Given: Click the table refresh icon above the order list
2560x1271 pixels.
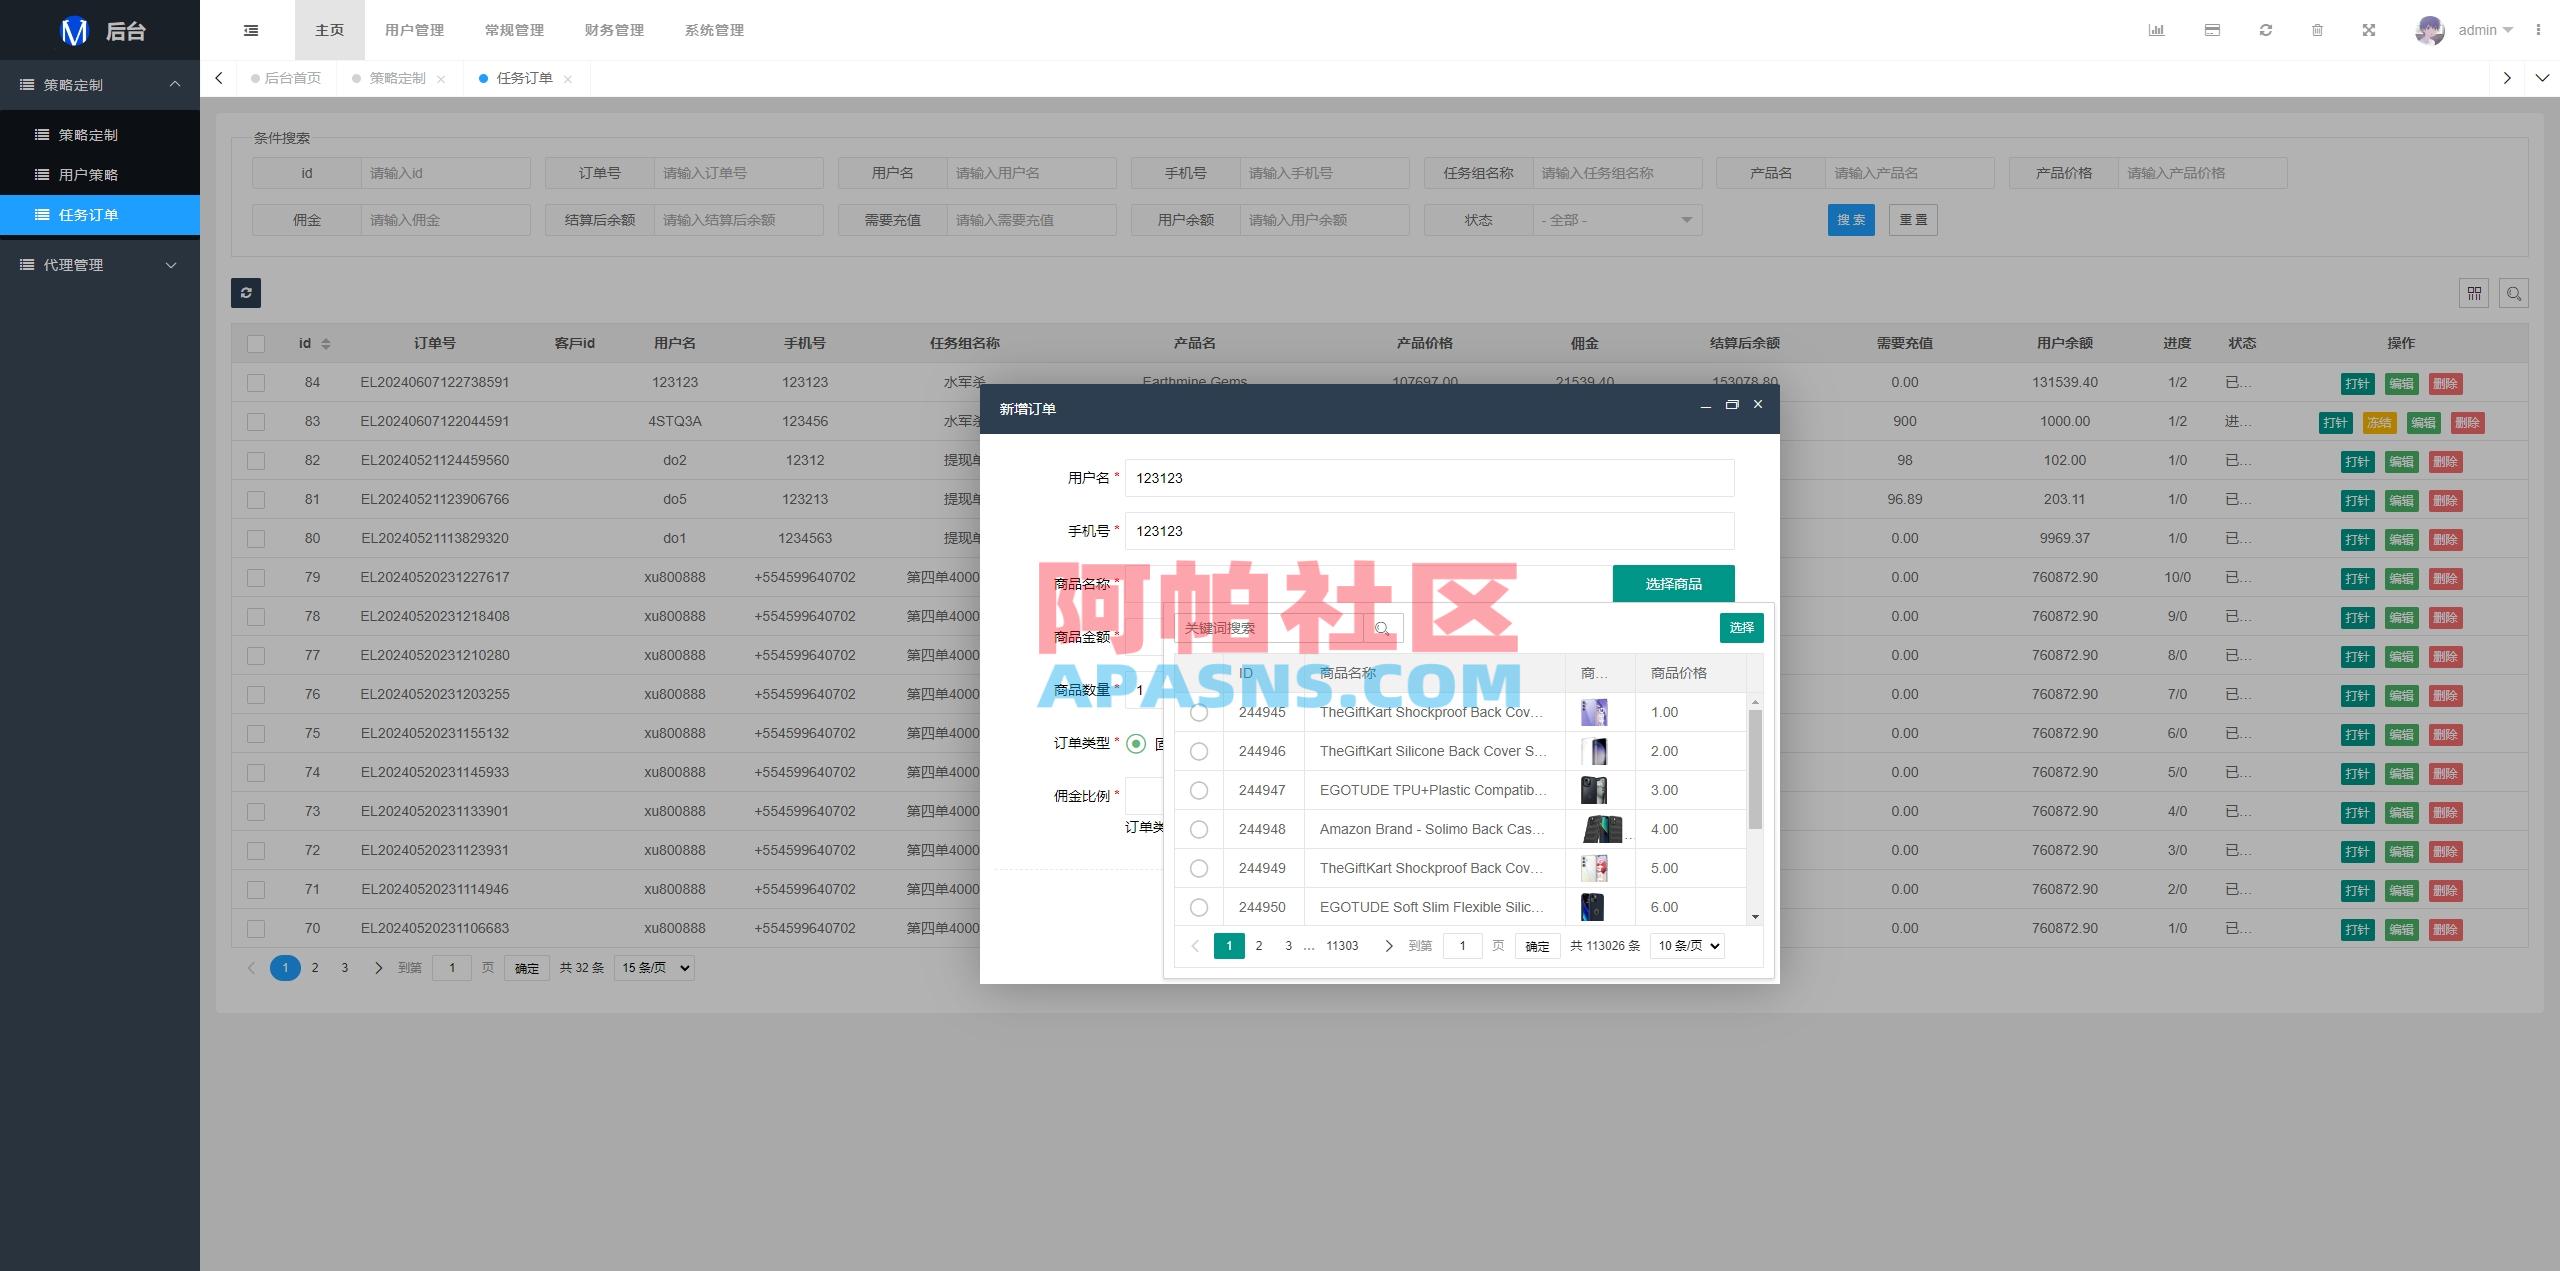Looking at the screenshot, I should pos(246,292).
